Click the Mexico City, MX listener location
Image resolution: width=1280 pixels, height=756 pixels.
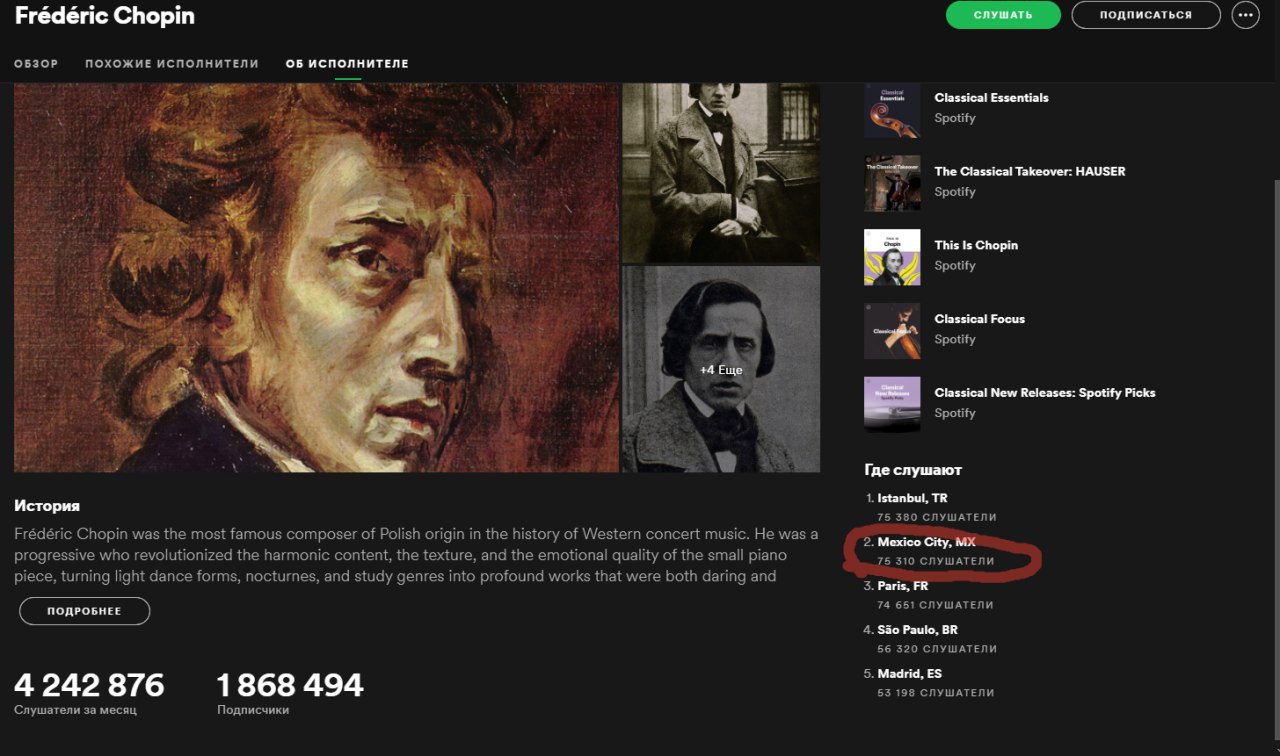(x=926, y=542)
